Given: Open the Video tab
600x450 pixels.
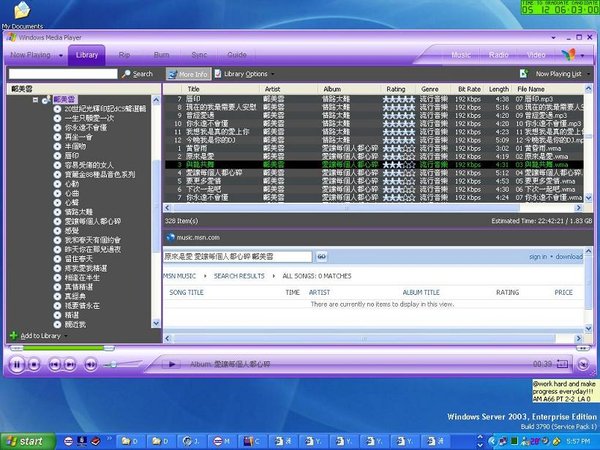Looking at the screenshot, I should click(x=536, y=55).
